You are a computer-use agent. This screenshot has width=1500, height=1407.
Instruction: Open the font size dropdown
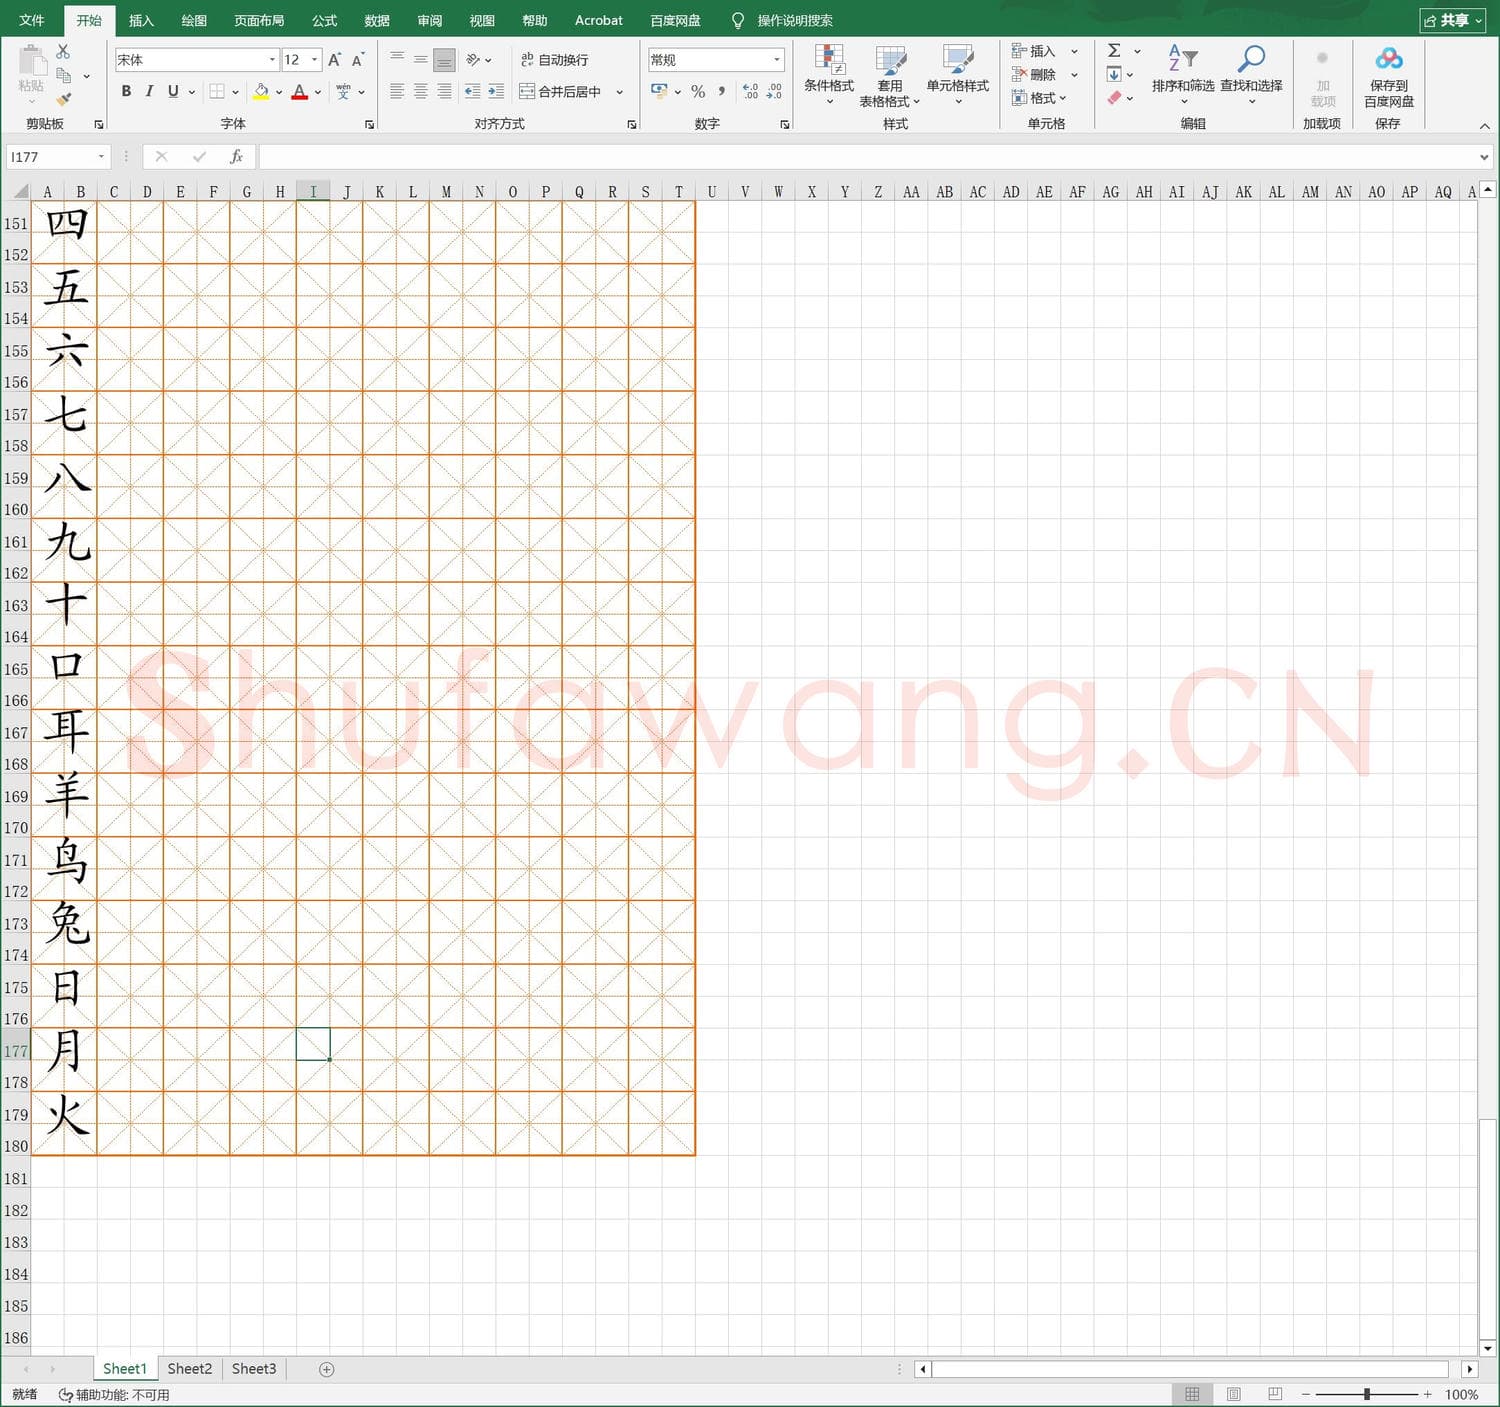[x=314, y=60]
